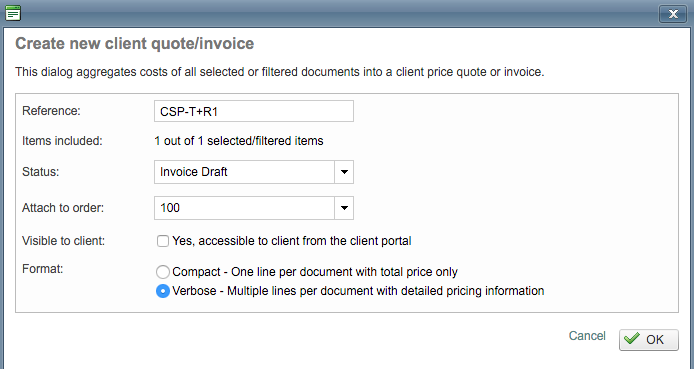Open the Status dropdown arrow
694x369 pixels.
tap(344, 172)
